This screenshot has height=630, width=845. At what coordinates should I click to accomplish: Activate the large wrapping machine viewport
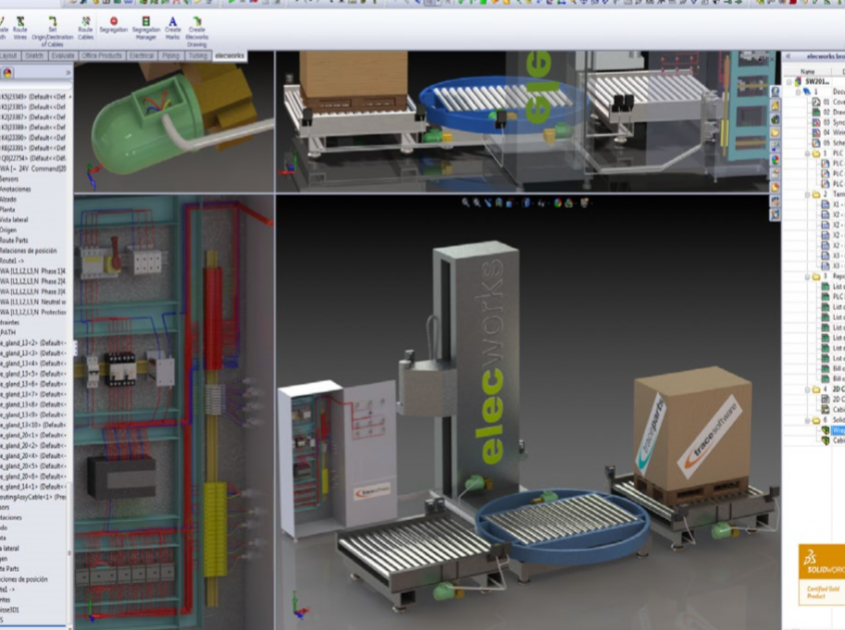(x=528, y=412)
